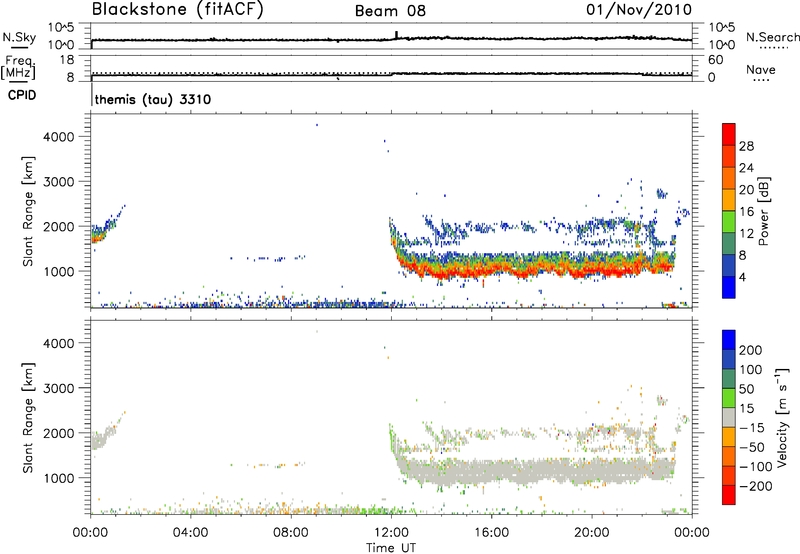
Task: Click the 'Power [dB]' colorbar label
Action: pyautogui.click(x=763, y=211)
